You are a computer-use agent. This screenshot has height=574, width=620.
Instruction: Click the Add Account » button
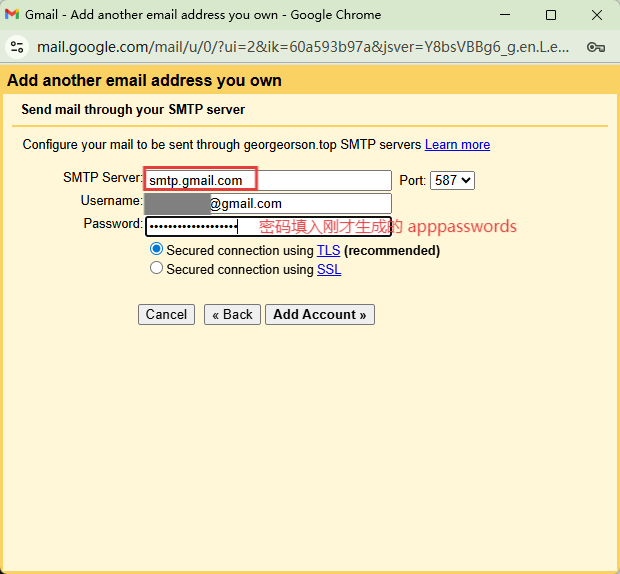click(319, 314)
